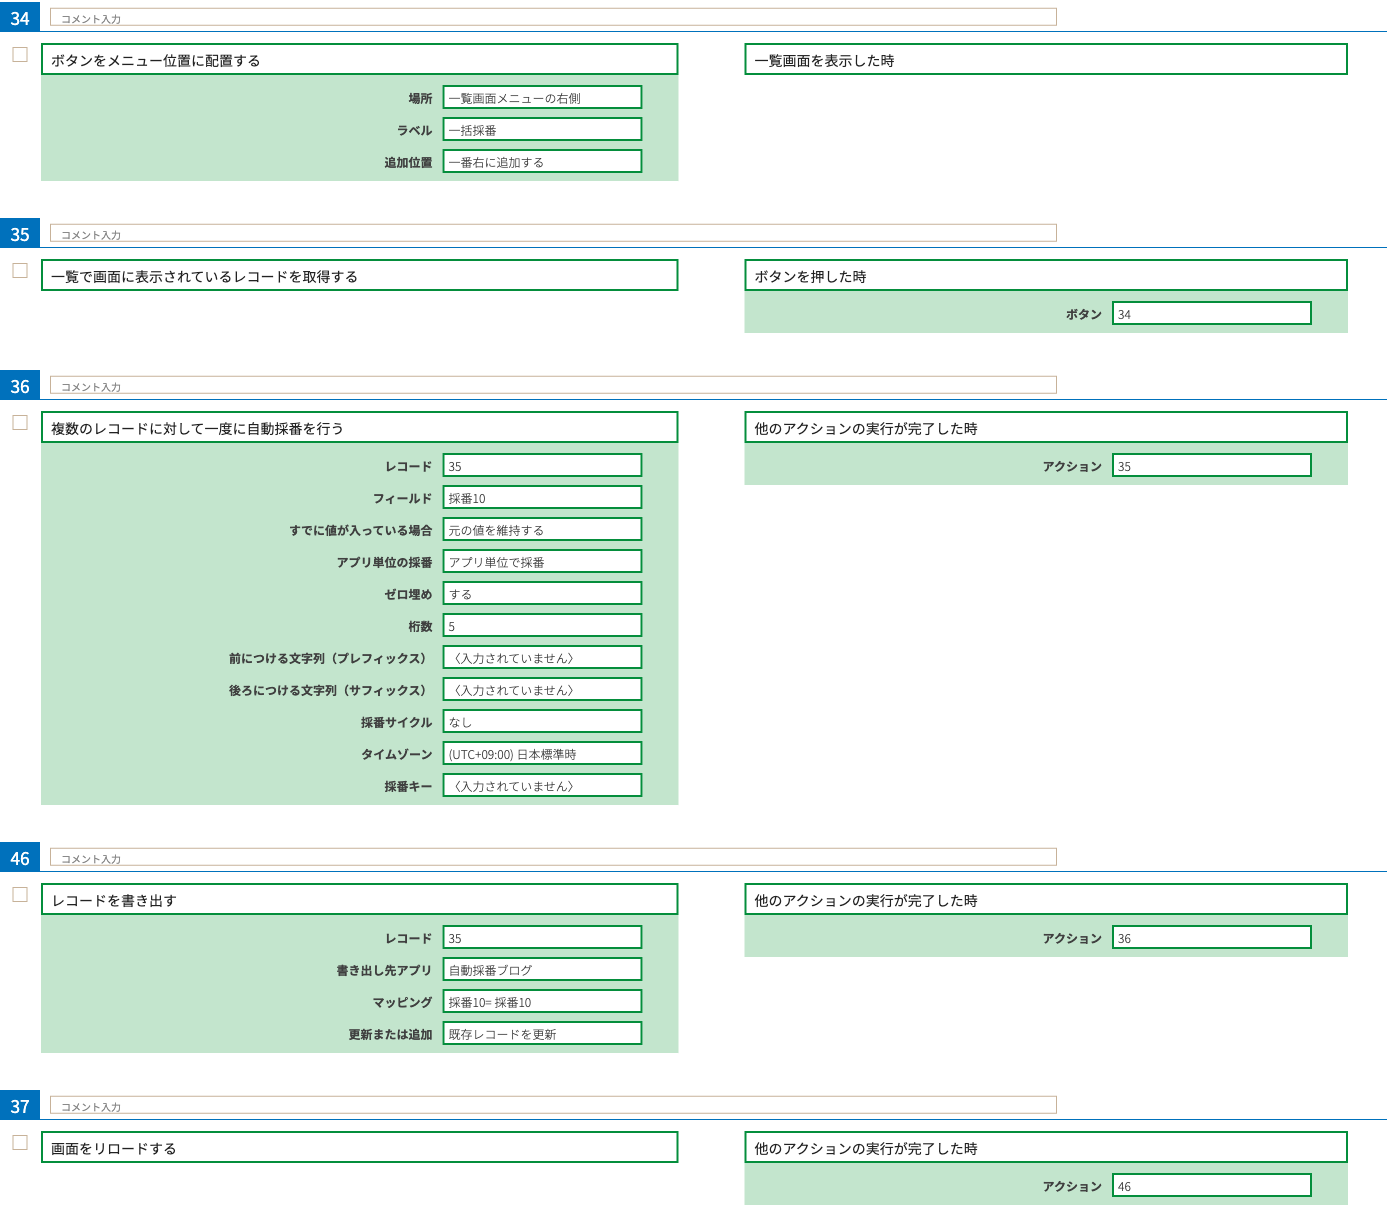Open the 場所 field showing 一覧画面メニューの右側
Viewport: 1387px width, 1222px height.
click(x=542, y=98)
